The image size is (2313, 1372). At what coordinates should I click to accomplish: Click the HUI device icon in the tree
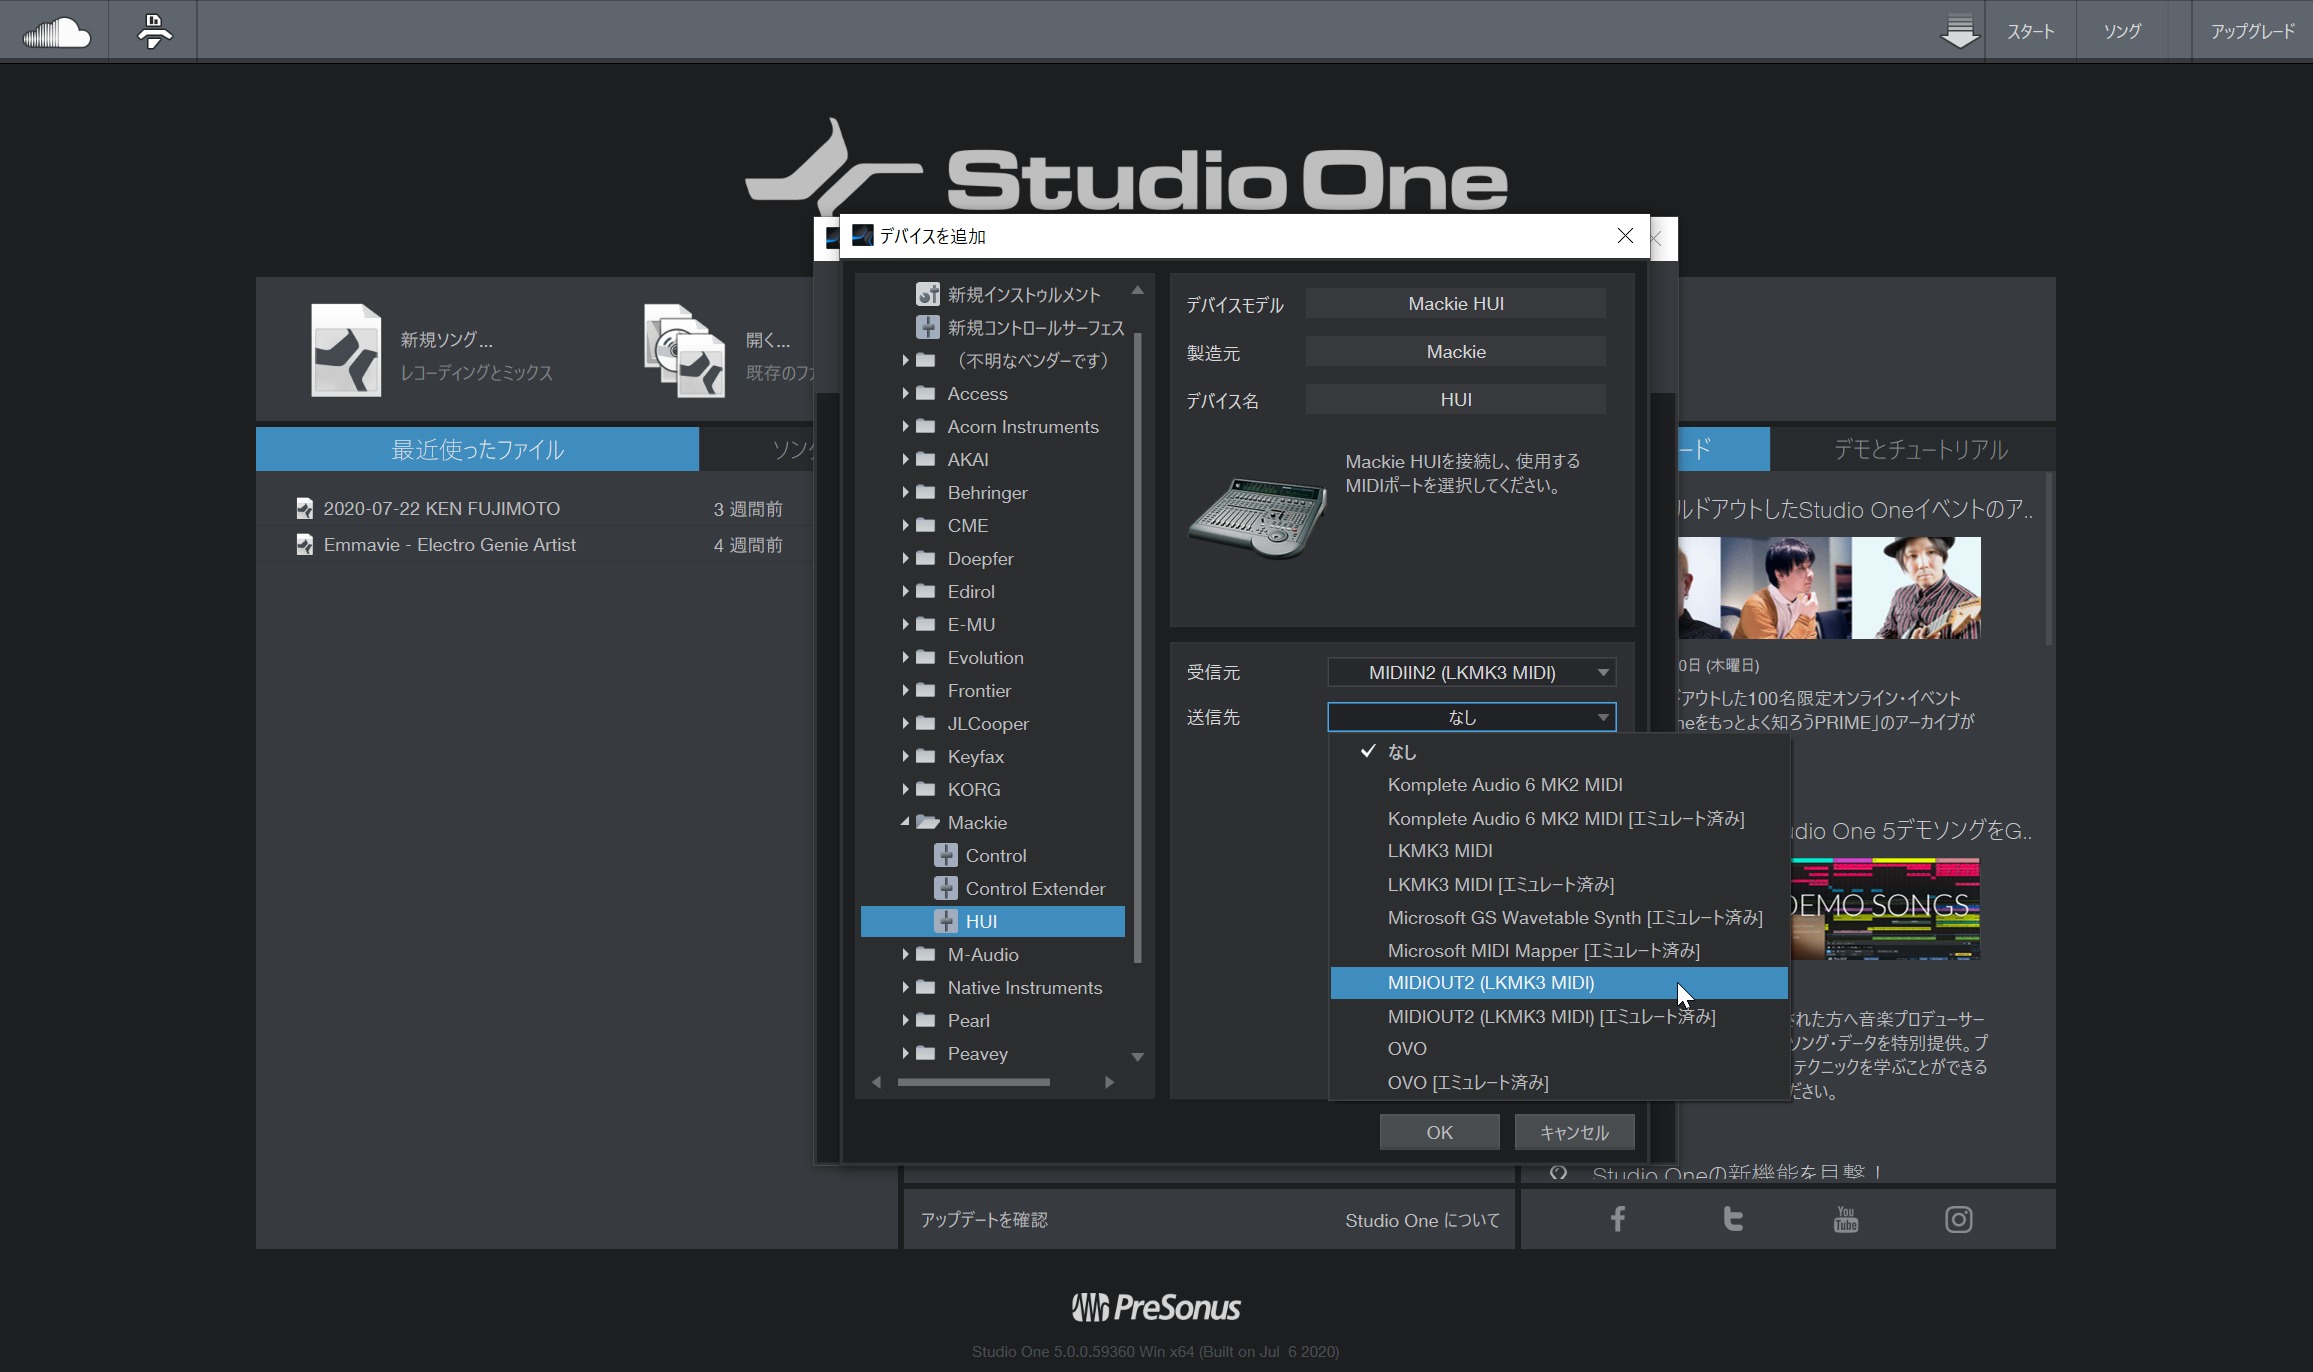point(946,921)
